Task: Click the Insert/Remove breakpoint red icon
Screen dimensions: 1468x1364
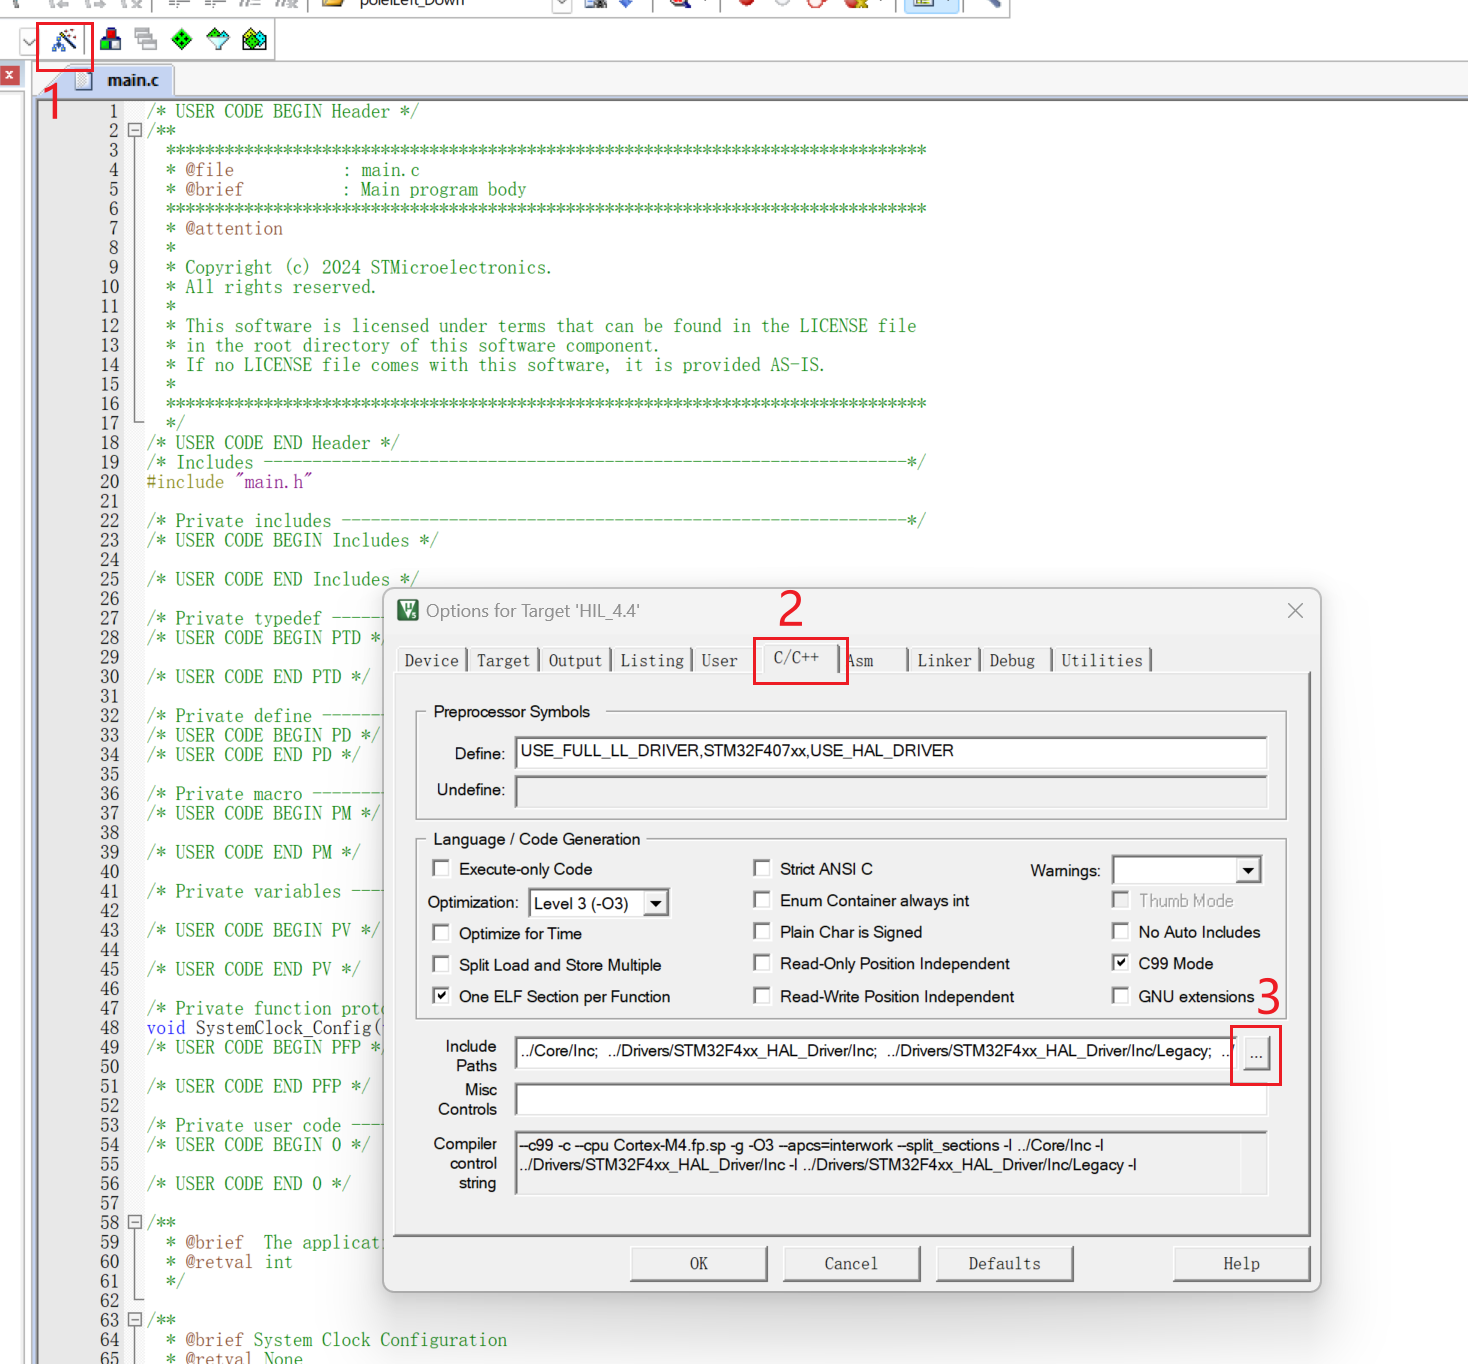Action: pyautogui.click(x=748, y=5)
